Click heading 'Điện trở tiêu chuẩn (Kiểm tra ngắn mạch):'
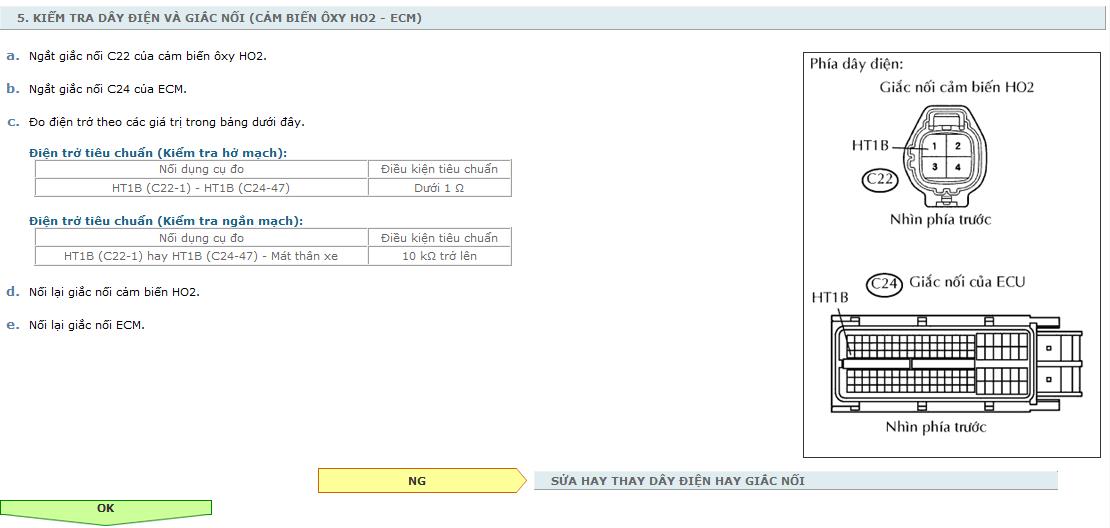This screenshot has height=528, width=1110. coord(166,221)
